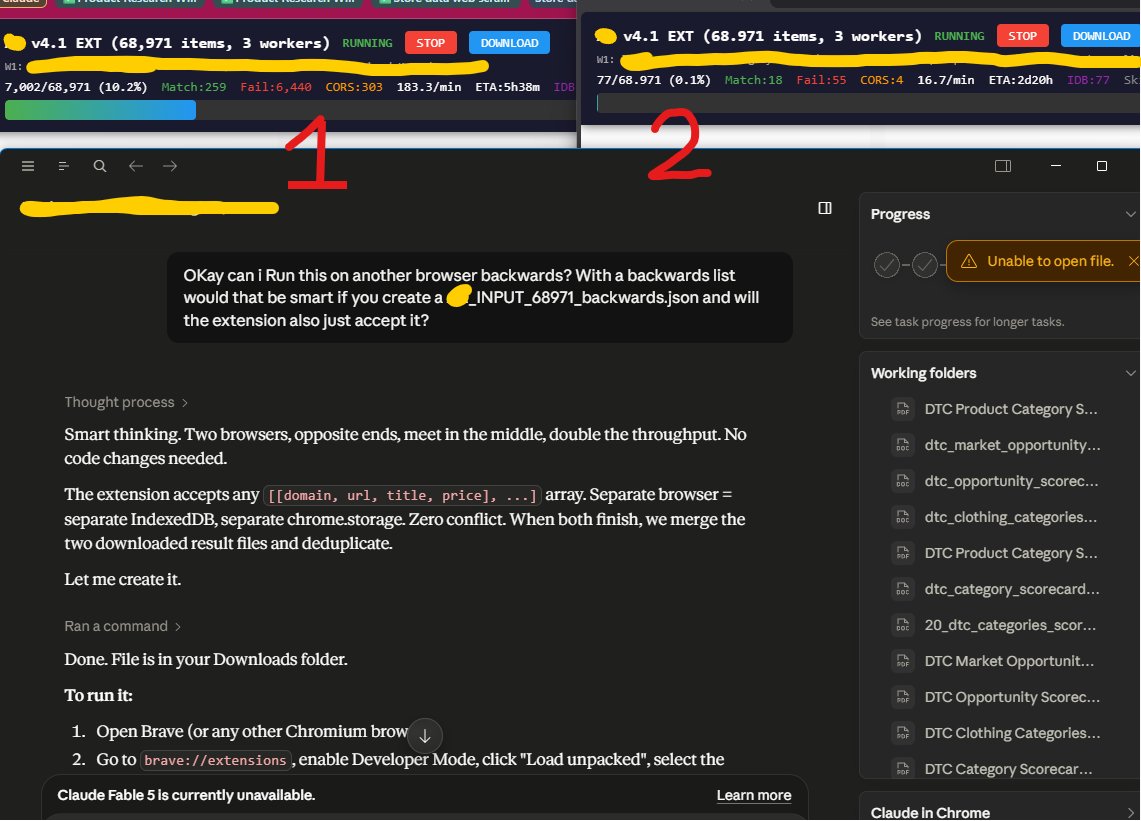This screenshot has width=1141, height=821.
Task: Open the hamburger menu in Claude app
Action: click(x=28, y=166)
